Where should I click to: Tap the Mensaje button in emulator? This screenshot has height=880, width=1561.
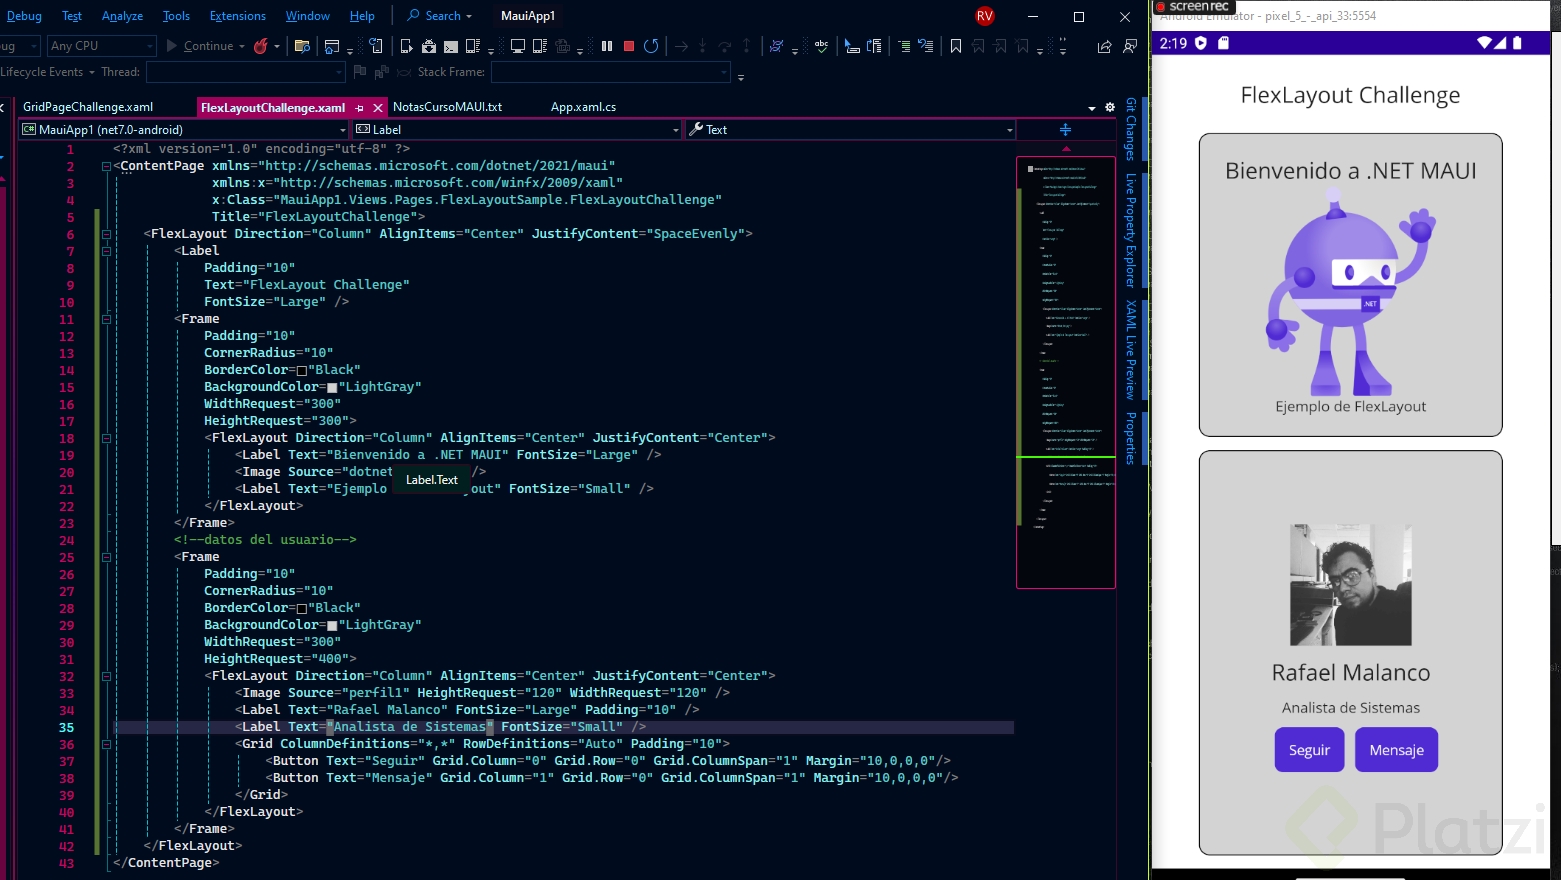[x=1396, y=750]
